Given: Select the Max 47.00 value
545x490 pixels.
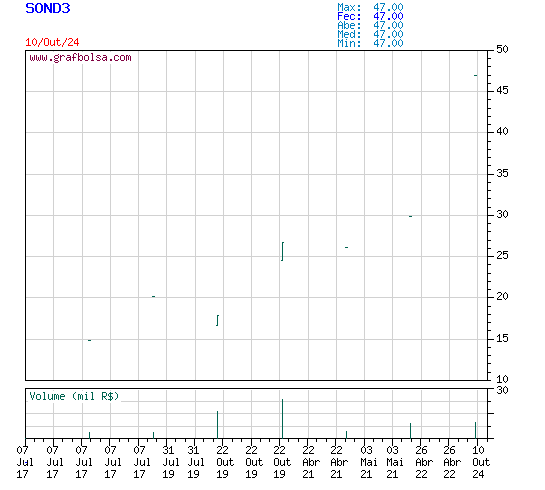Looking at the screenshot, I should [x=388, y=7].
